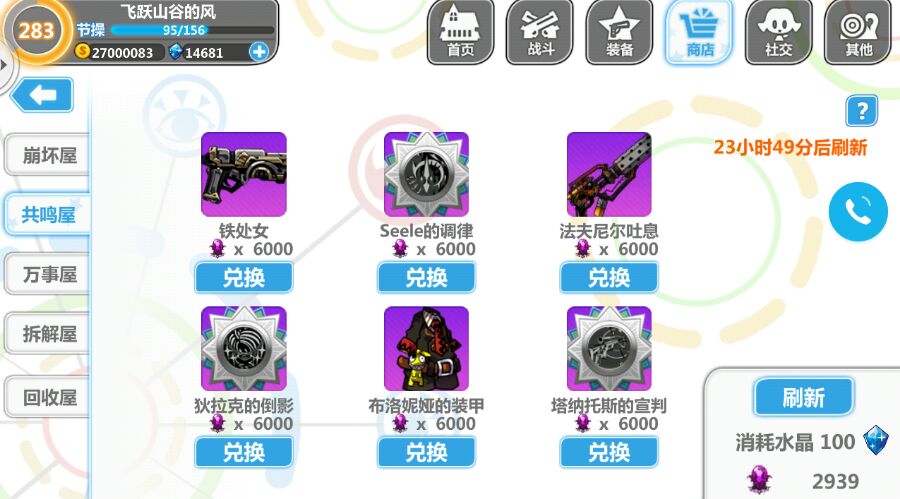Select the 商店 shop tab

pyautogui.click(x=699, y=32)
